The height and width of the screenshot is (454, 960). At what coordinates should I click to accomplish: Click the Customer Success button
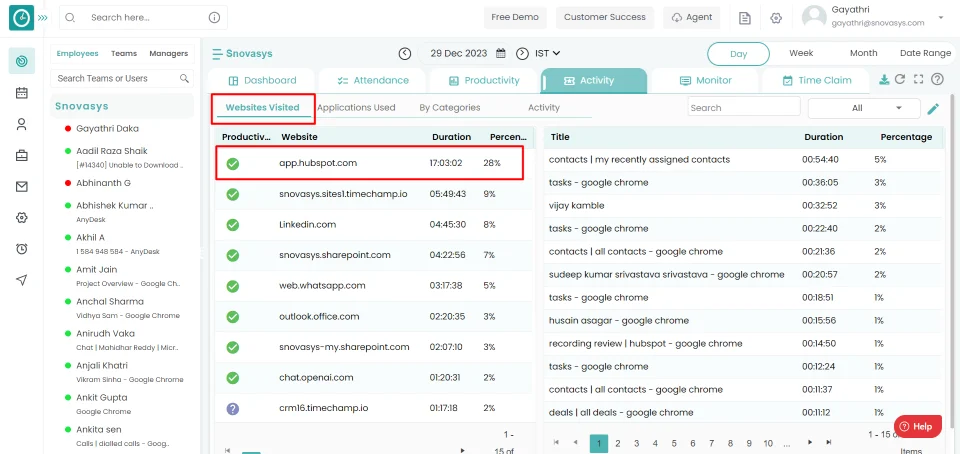pos(605,17)
